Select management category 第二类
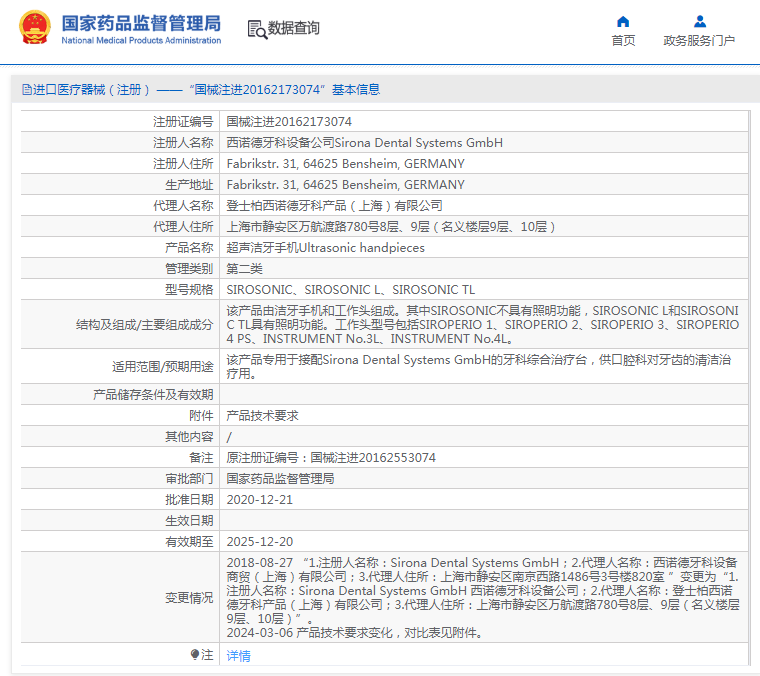760x676 pixels. click(244, 268)
